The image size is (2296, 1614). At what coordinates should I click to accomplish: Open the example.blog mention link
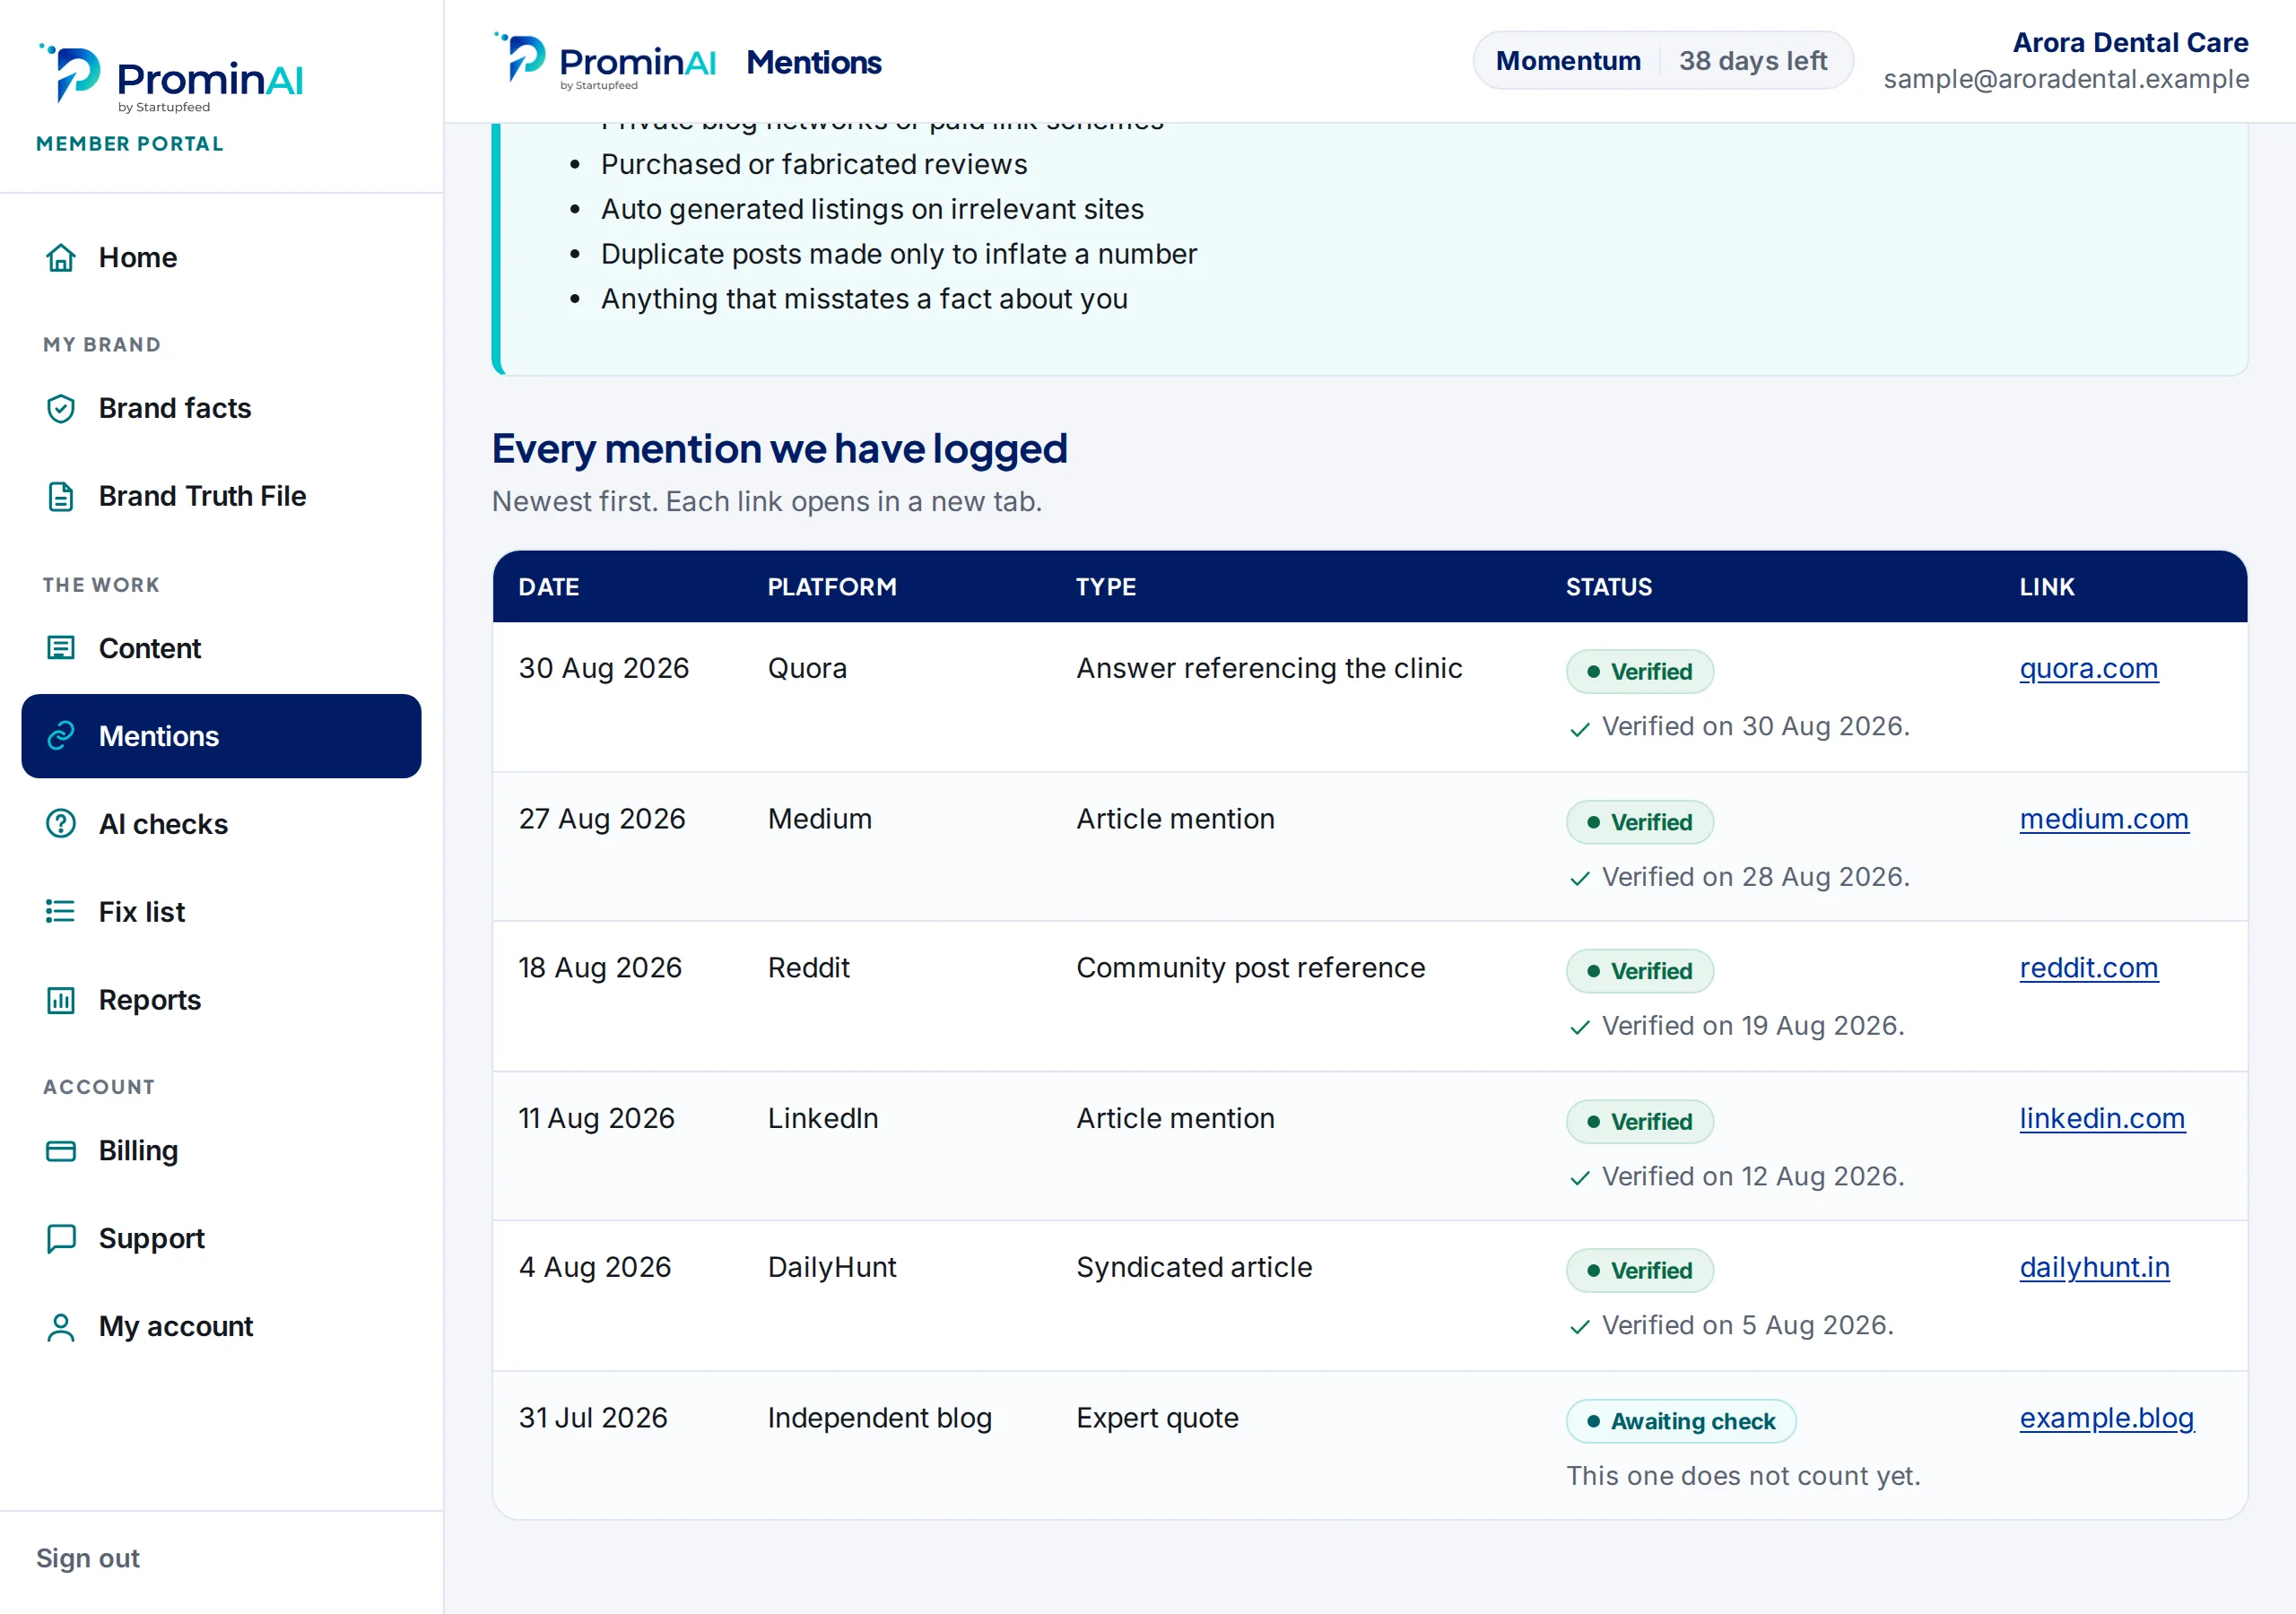tap(2106, 1418)
